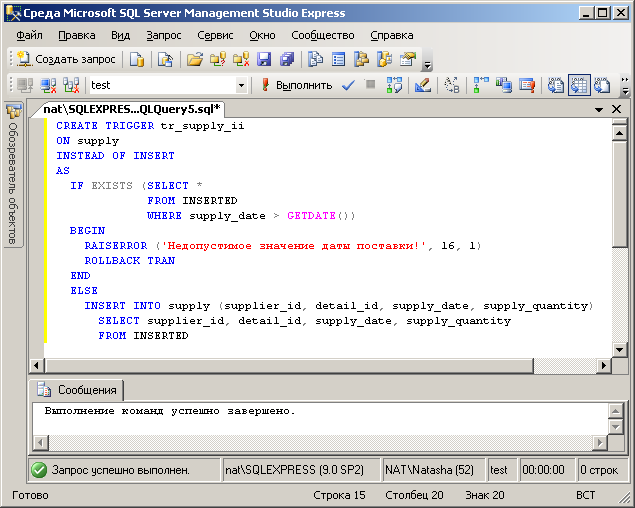The width and height of the screenshot is (635, 508).
Task: Click the messages pane scroll left arrow
Action: [40, 442]
